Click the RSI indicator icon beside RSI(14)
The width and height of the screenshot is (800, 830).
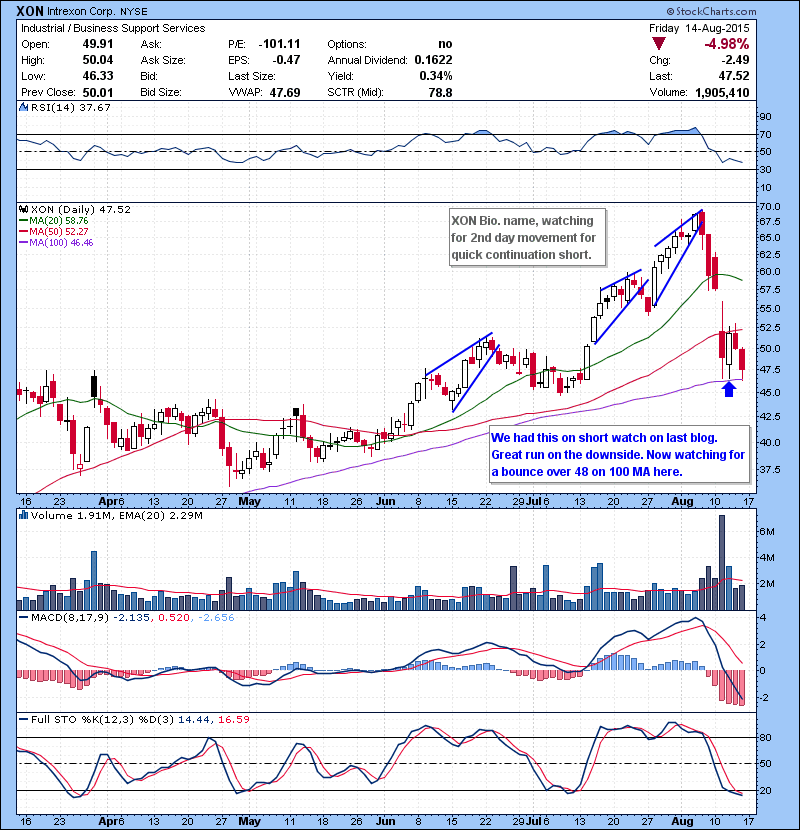point(23,107)
